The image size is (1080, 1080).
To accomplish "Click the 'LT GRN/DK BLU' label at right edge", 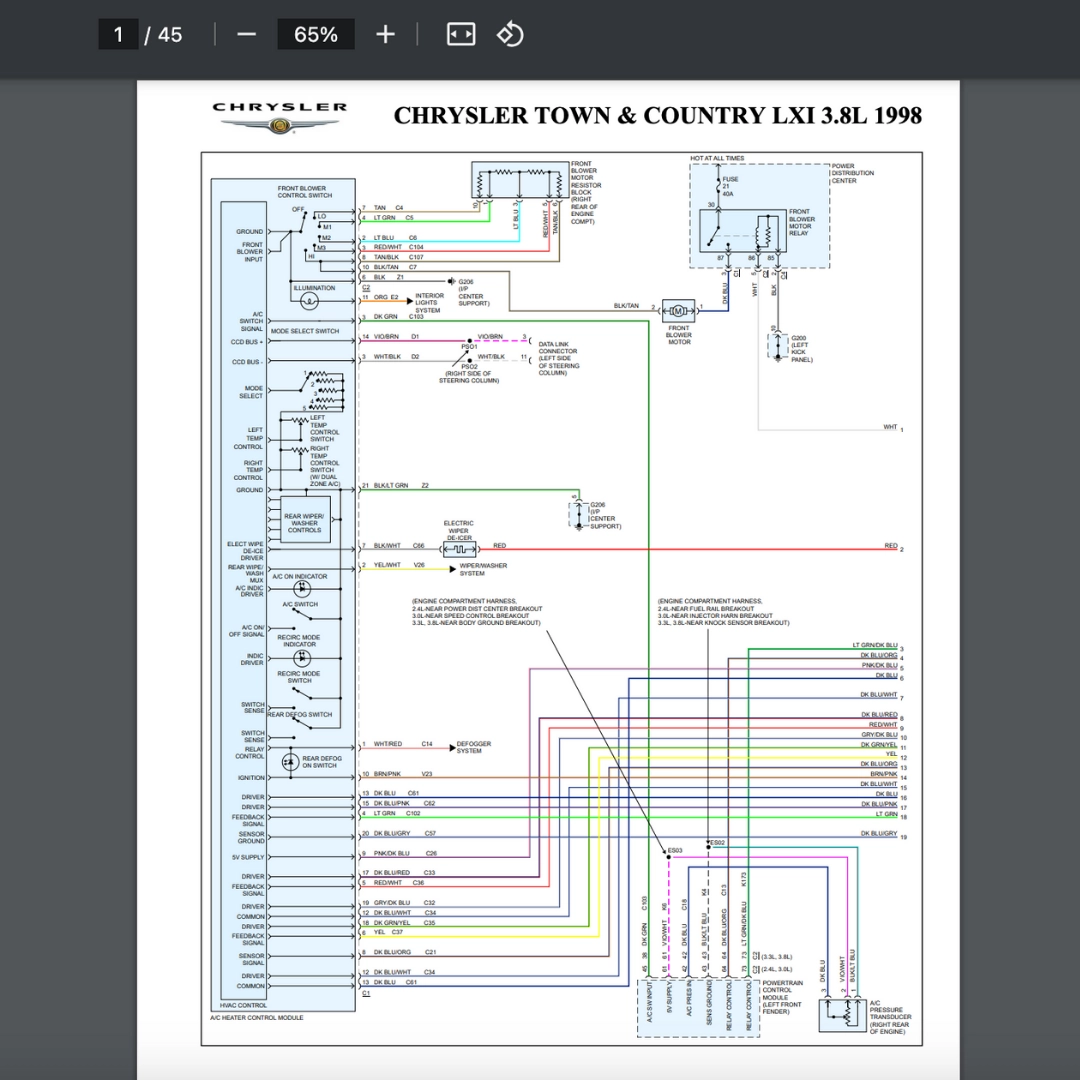I will point(875,645).
